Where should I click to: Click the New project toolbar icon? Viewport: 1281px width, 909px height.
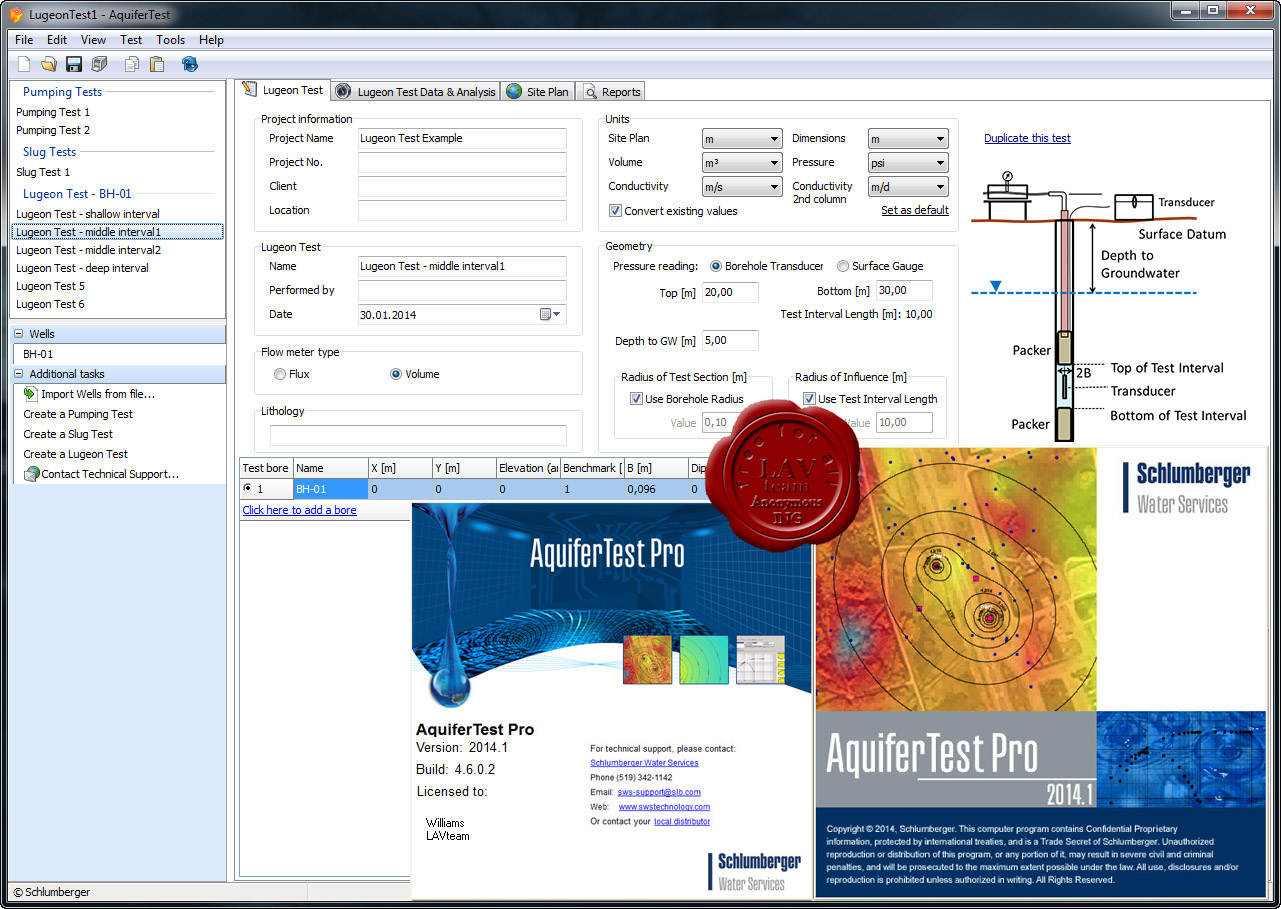[25, 65]
